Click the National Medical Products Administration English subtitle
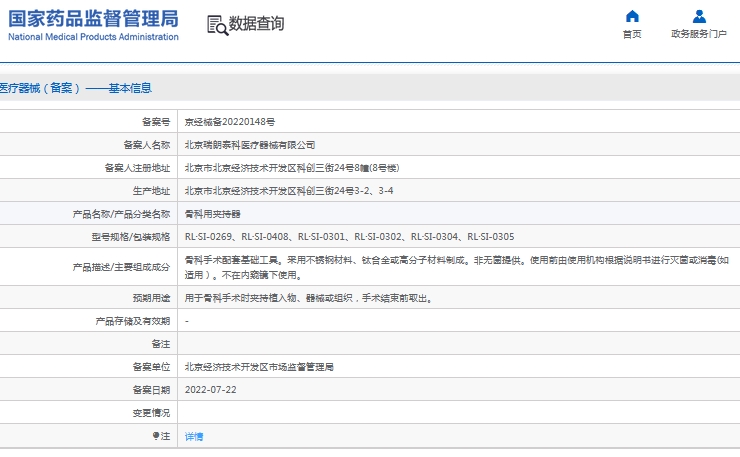This screenshot has height=457, width=740. pyautogui.click(x=93, y=37)
